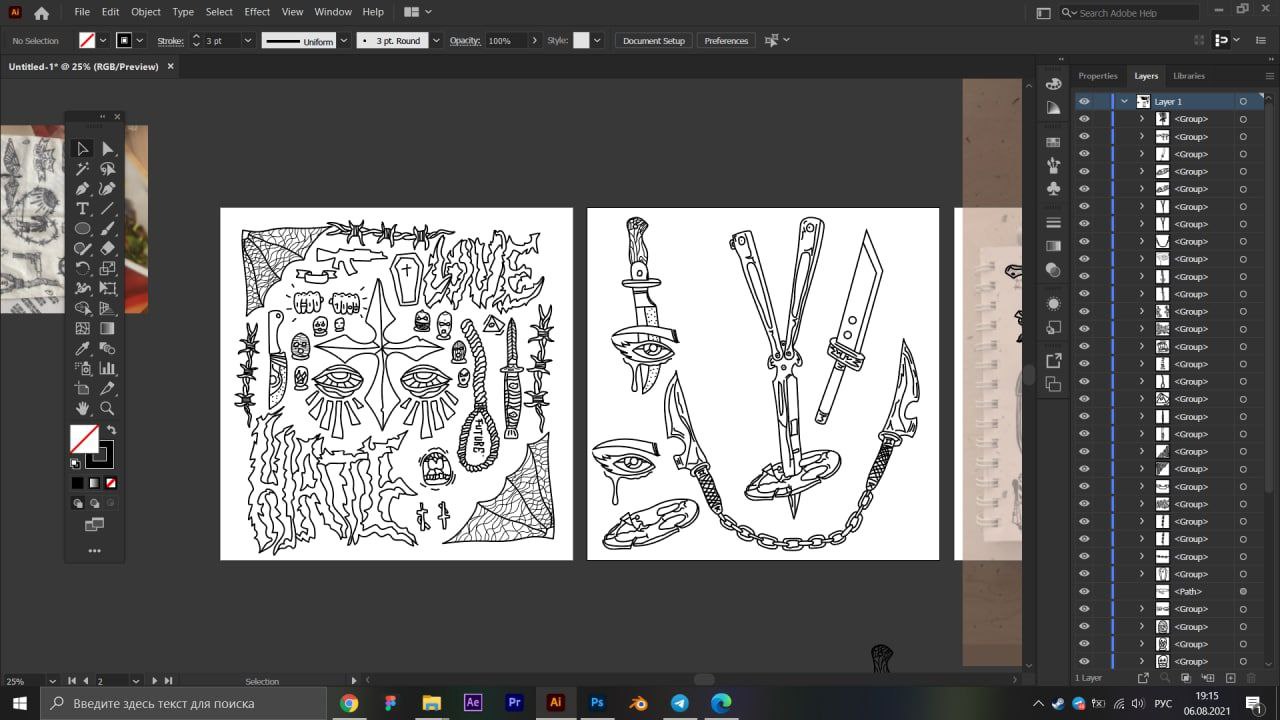This screenshot has width=1280, height=720.
Task: Choose the Free Transform tool
Action: pos(107,289)
